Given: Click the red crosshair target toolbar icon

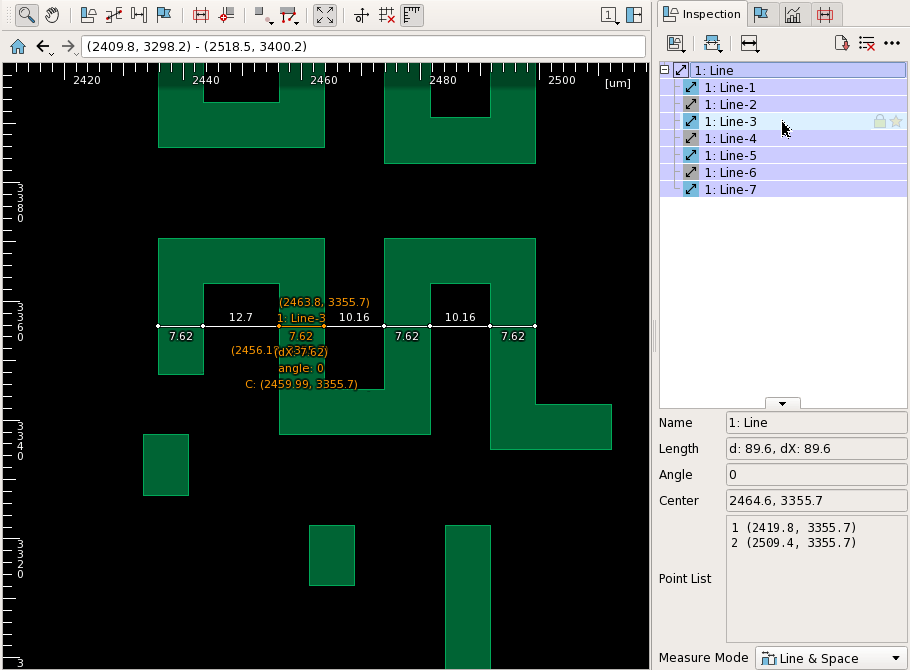Looking at the screenshot, I should 226,15.
